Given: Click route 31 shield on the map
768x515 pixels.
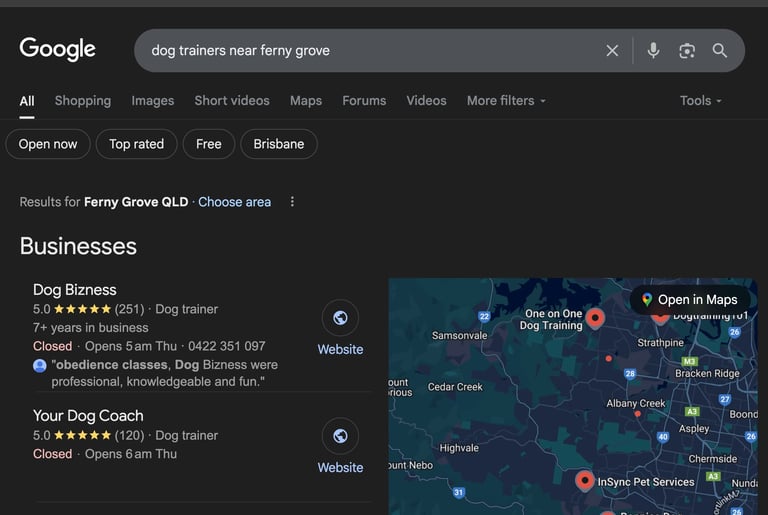Looking at the screenshot, I should pos(458,492).
